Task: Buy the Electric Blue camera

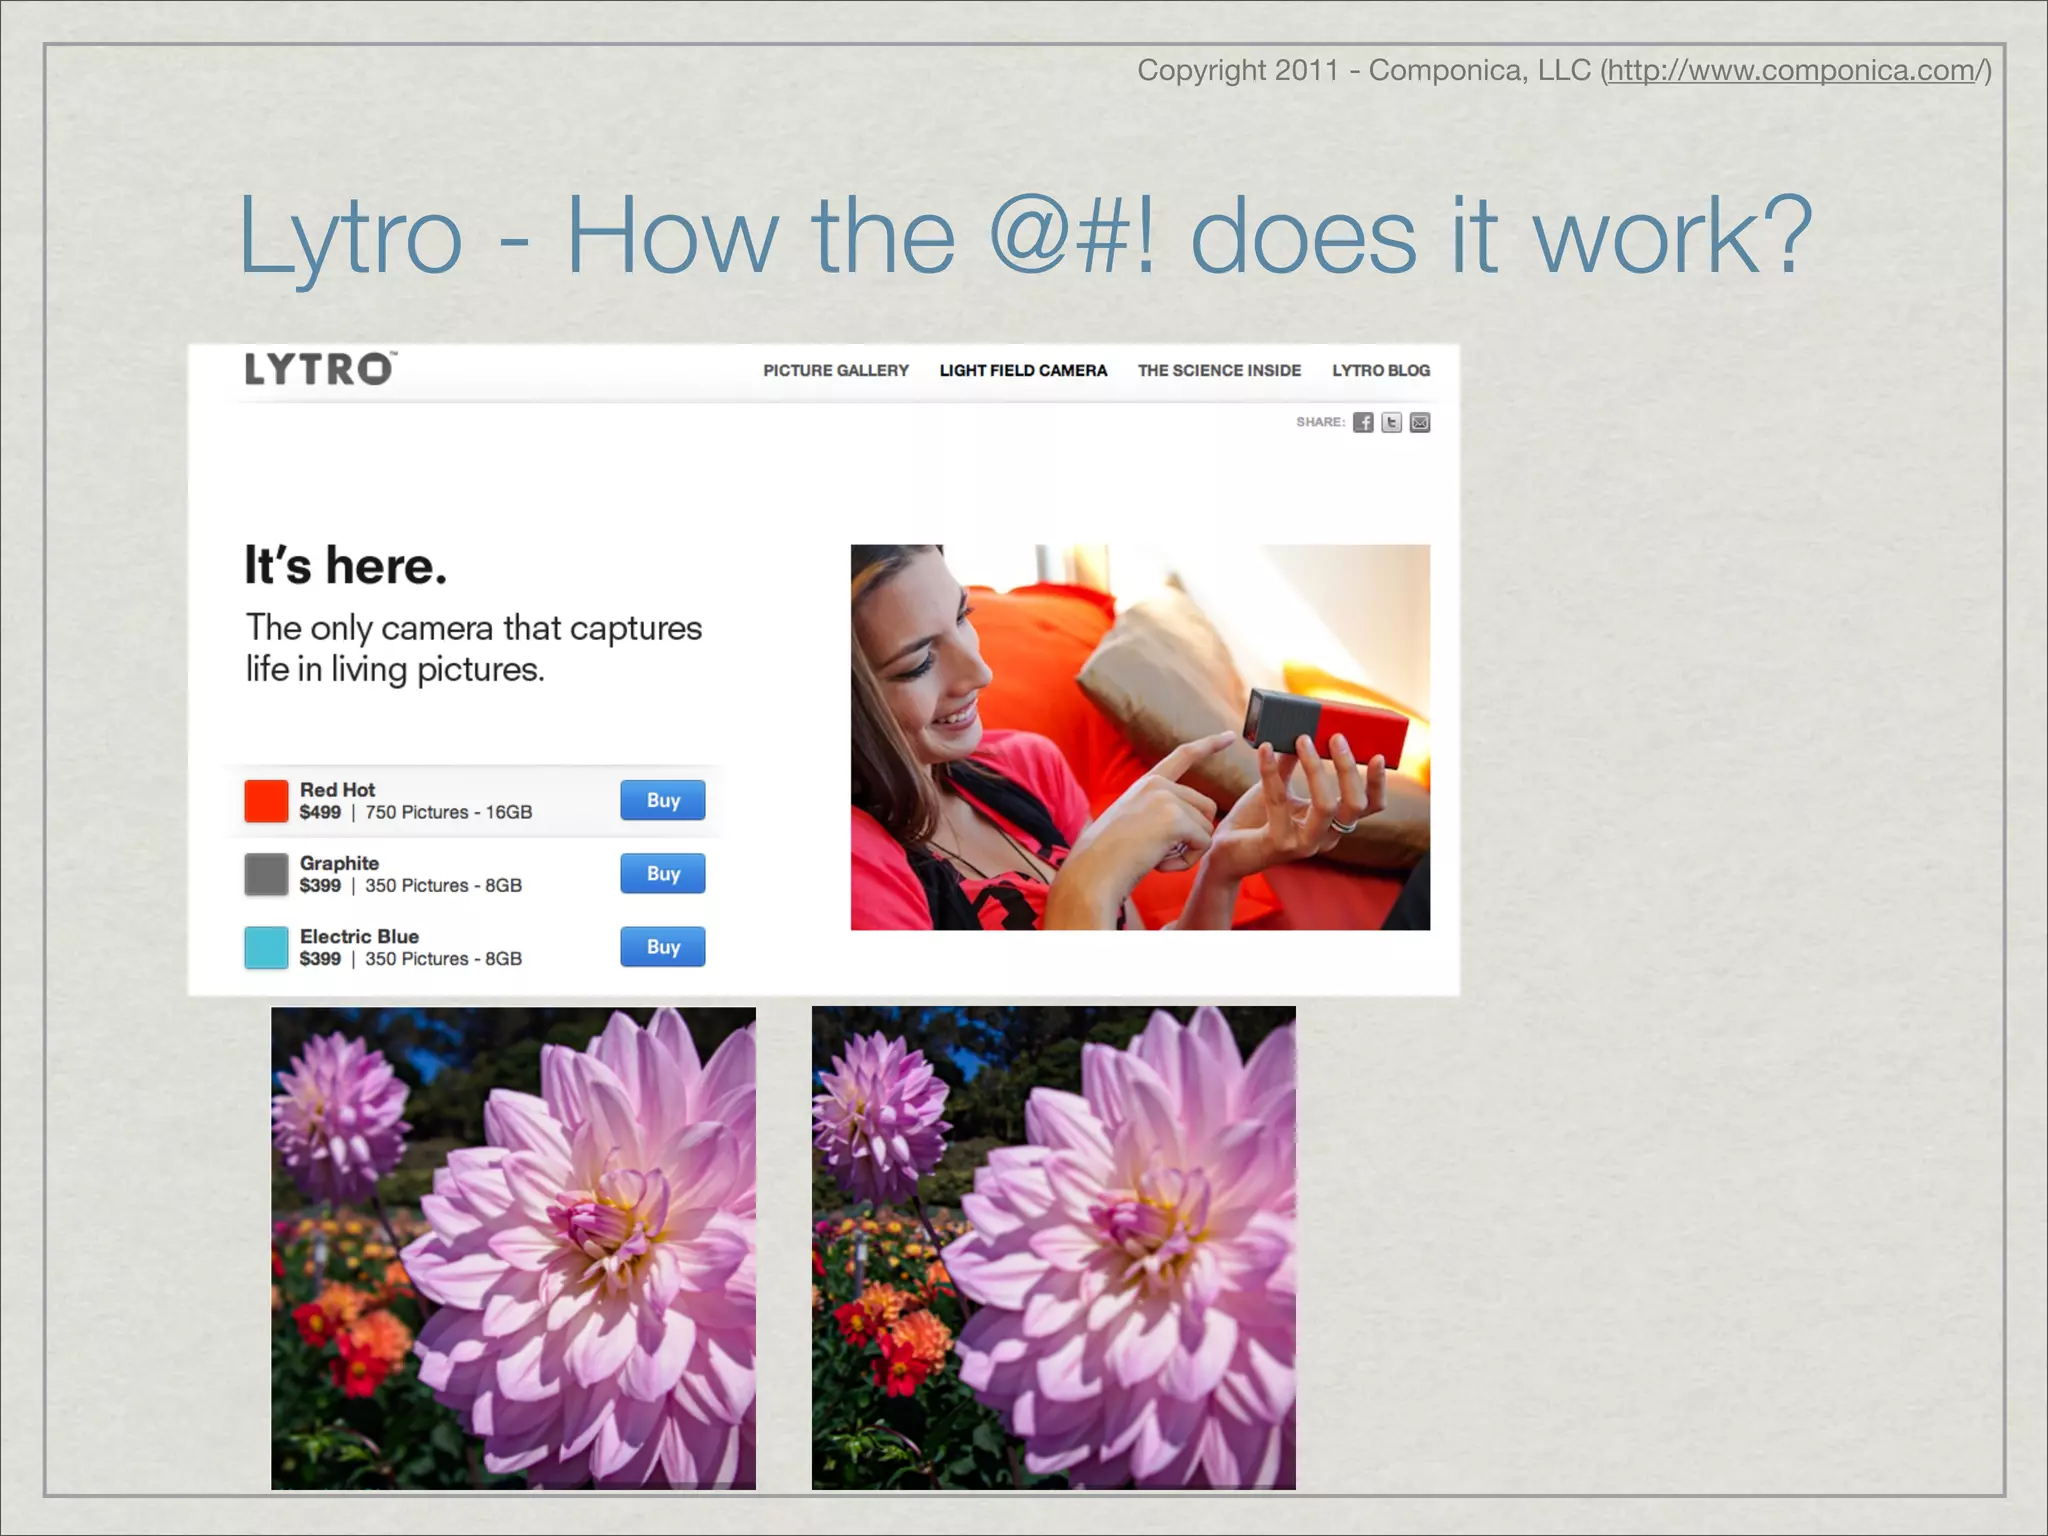Action: click(663, 947)
